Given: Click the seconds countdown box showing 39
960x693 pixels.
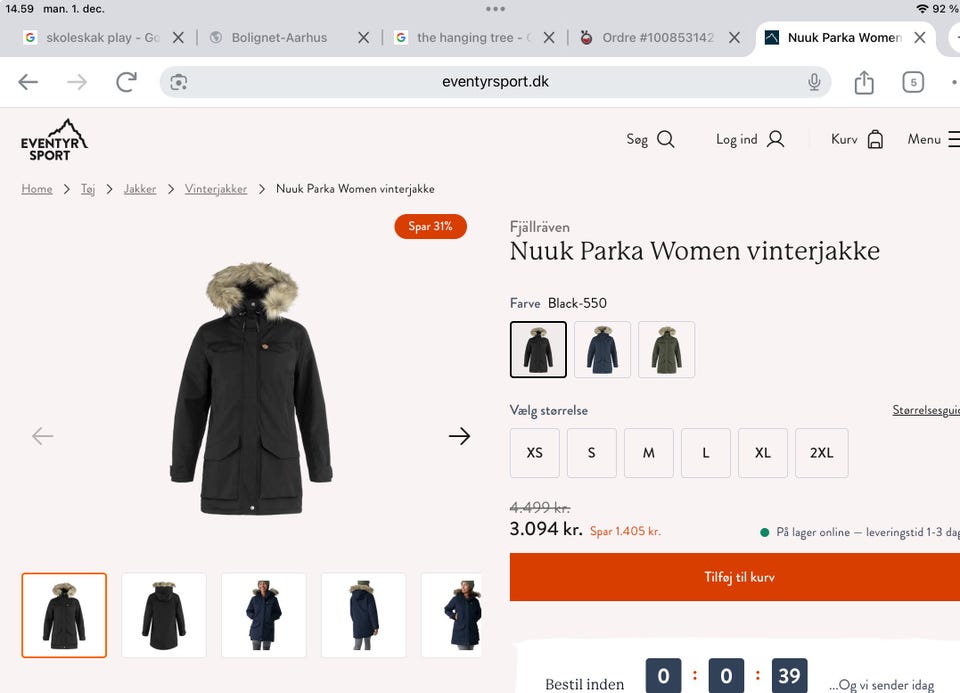Looking at the screenshot, I should click(789, 676).
